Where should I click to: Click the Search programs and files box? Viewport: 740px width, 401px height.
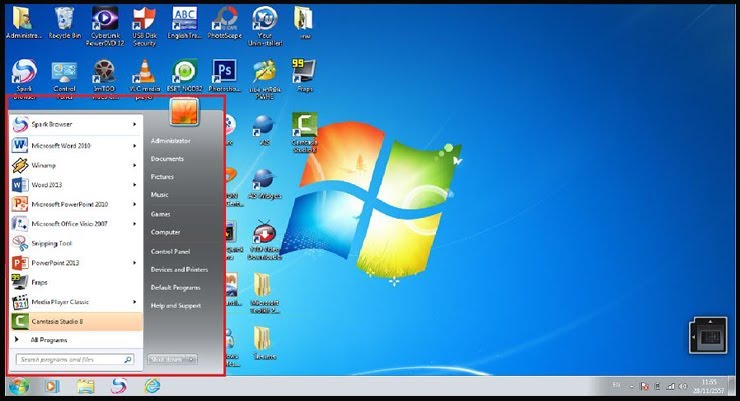[70, 358]
